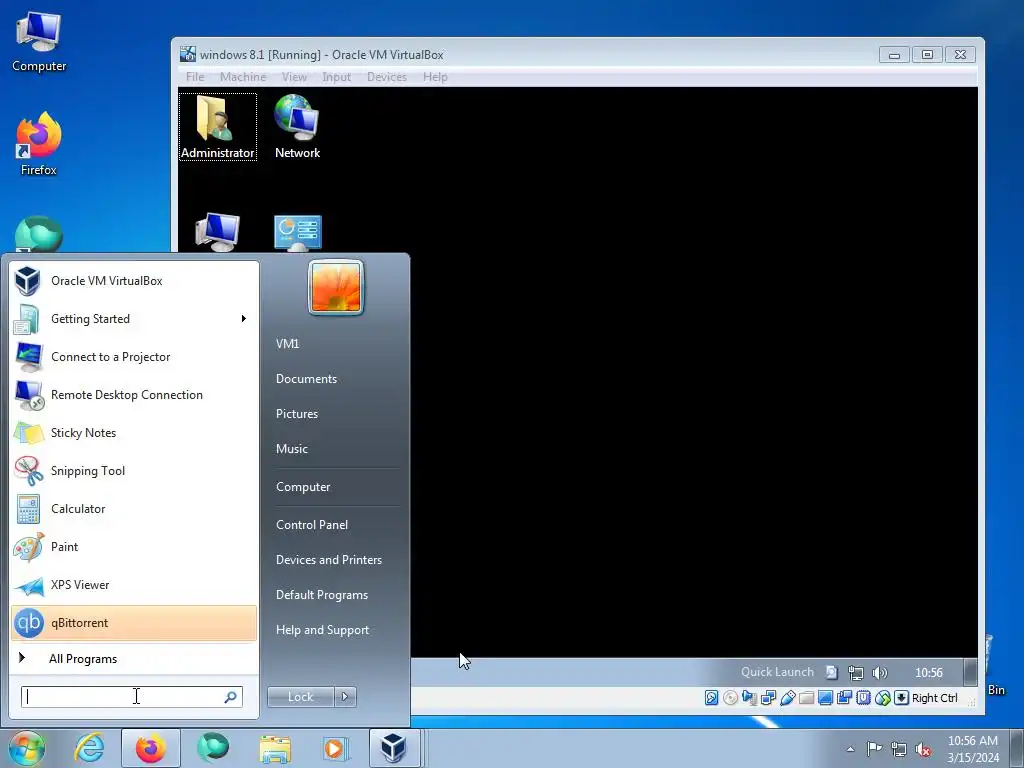The image size is (1024, 768).
Task: Open Pictures from Start menu
Action: pos(297,414)
